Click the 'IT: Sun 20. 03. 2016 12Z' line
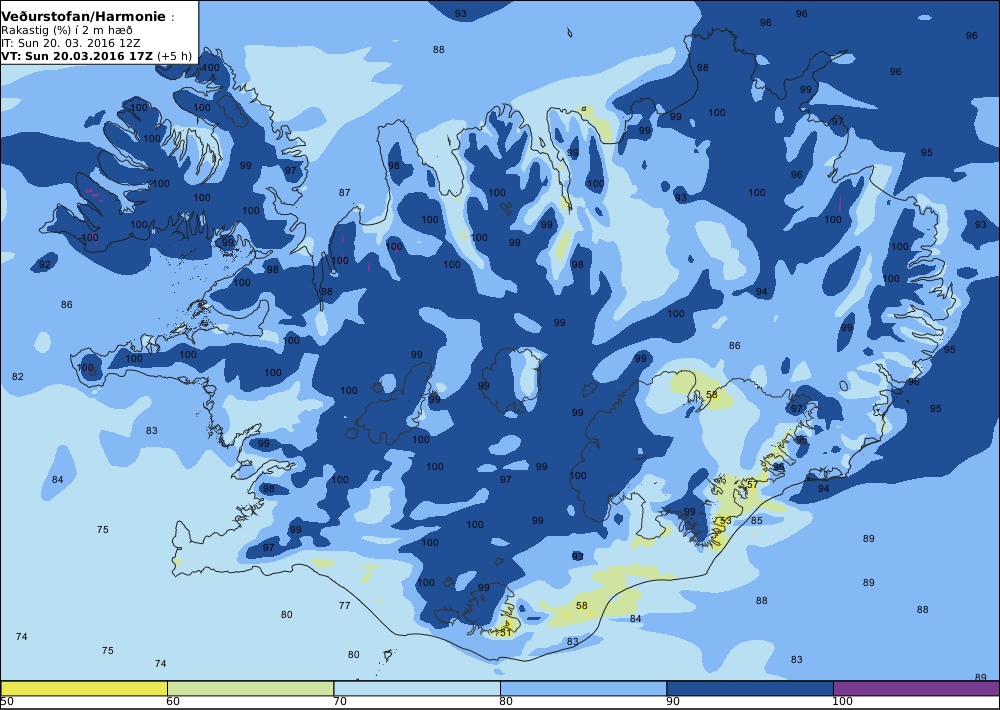 coord(70,43)
